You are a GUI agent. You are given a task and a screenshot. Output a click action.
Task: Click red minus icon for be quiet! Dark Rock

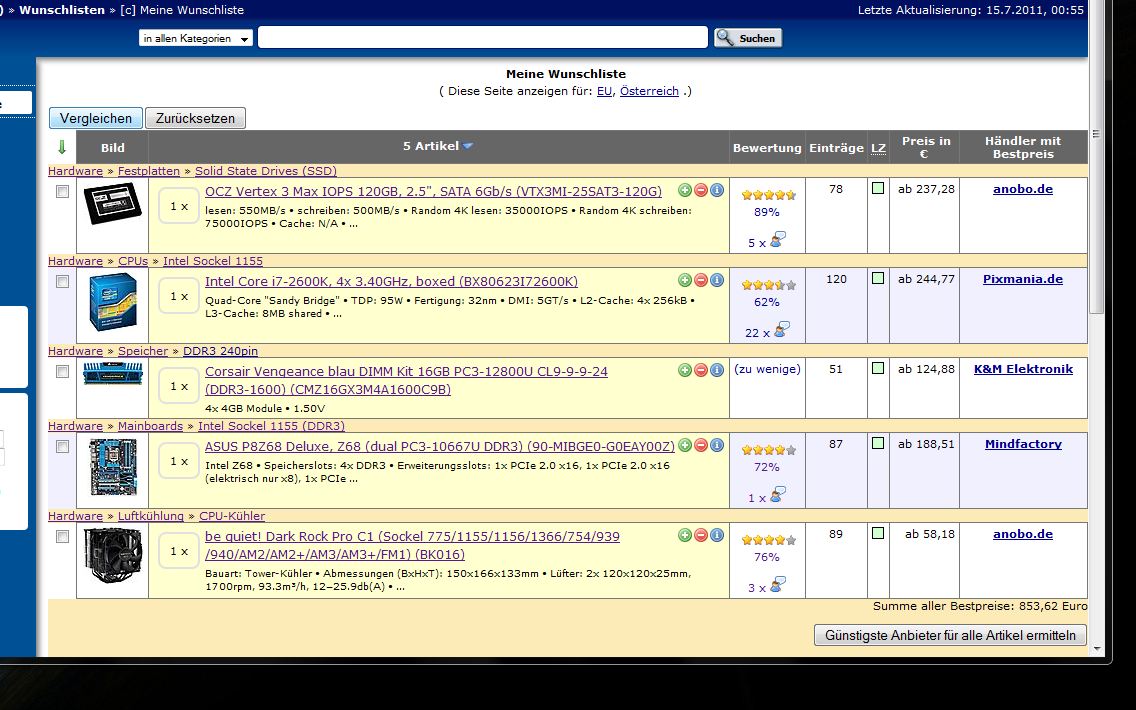pos(701,535)
